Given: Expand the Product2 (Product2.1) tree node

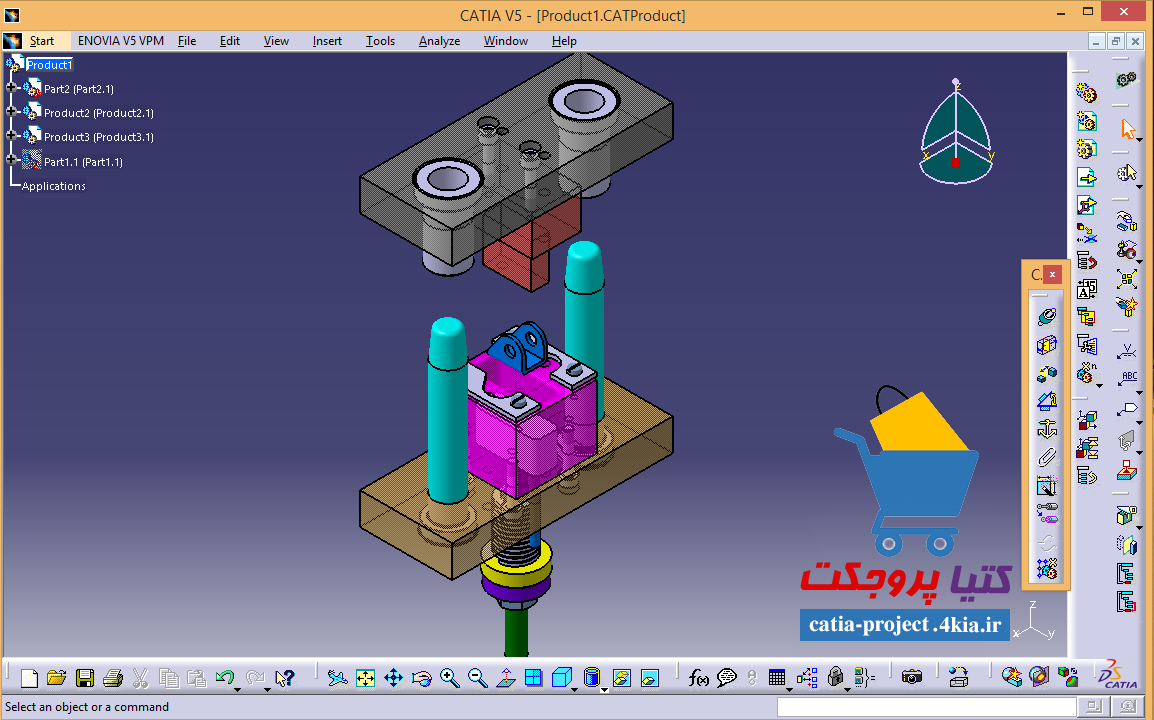Looking at the screenshot, I should click(x=11, y=112).
